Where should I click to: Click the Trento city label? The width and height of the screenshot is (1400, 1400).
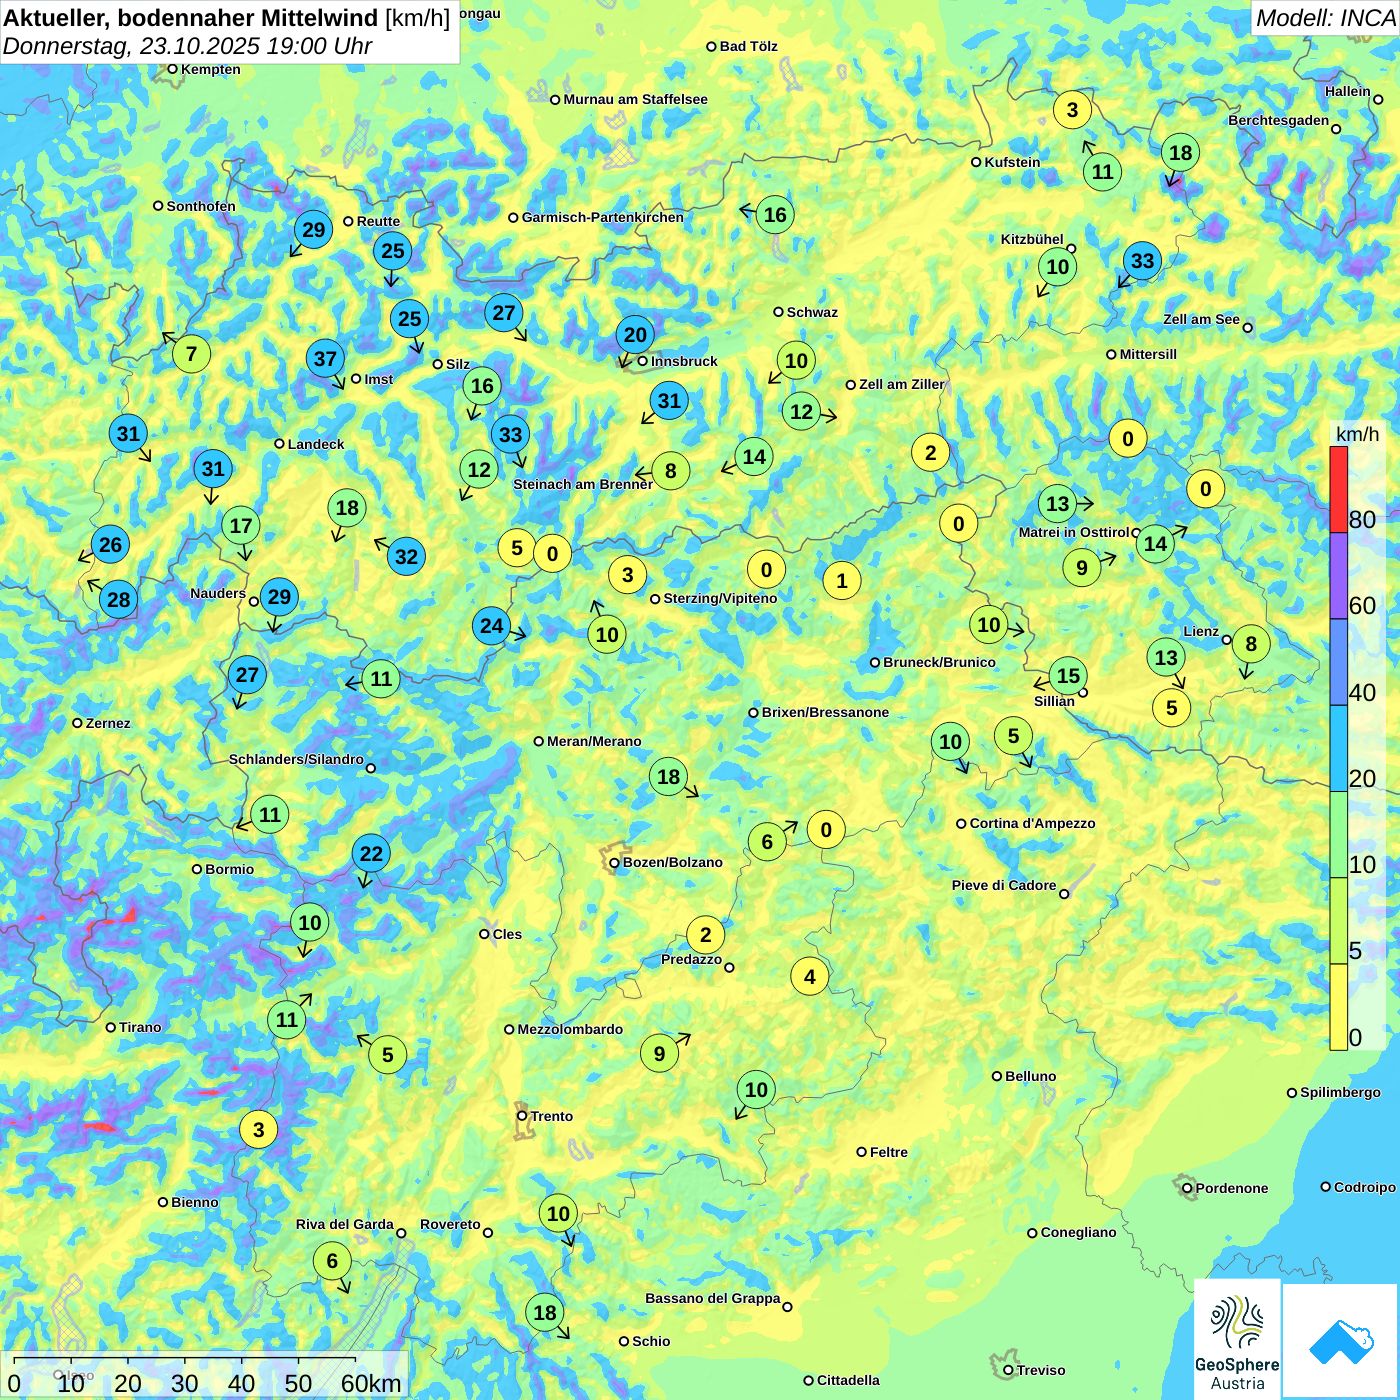click(x=552, y=1116)
